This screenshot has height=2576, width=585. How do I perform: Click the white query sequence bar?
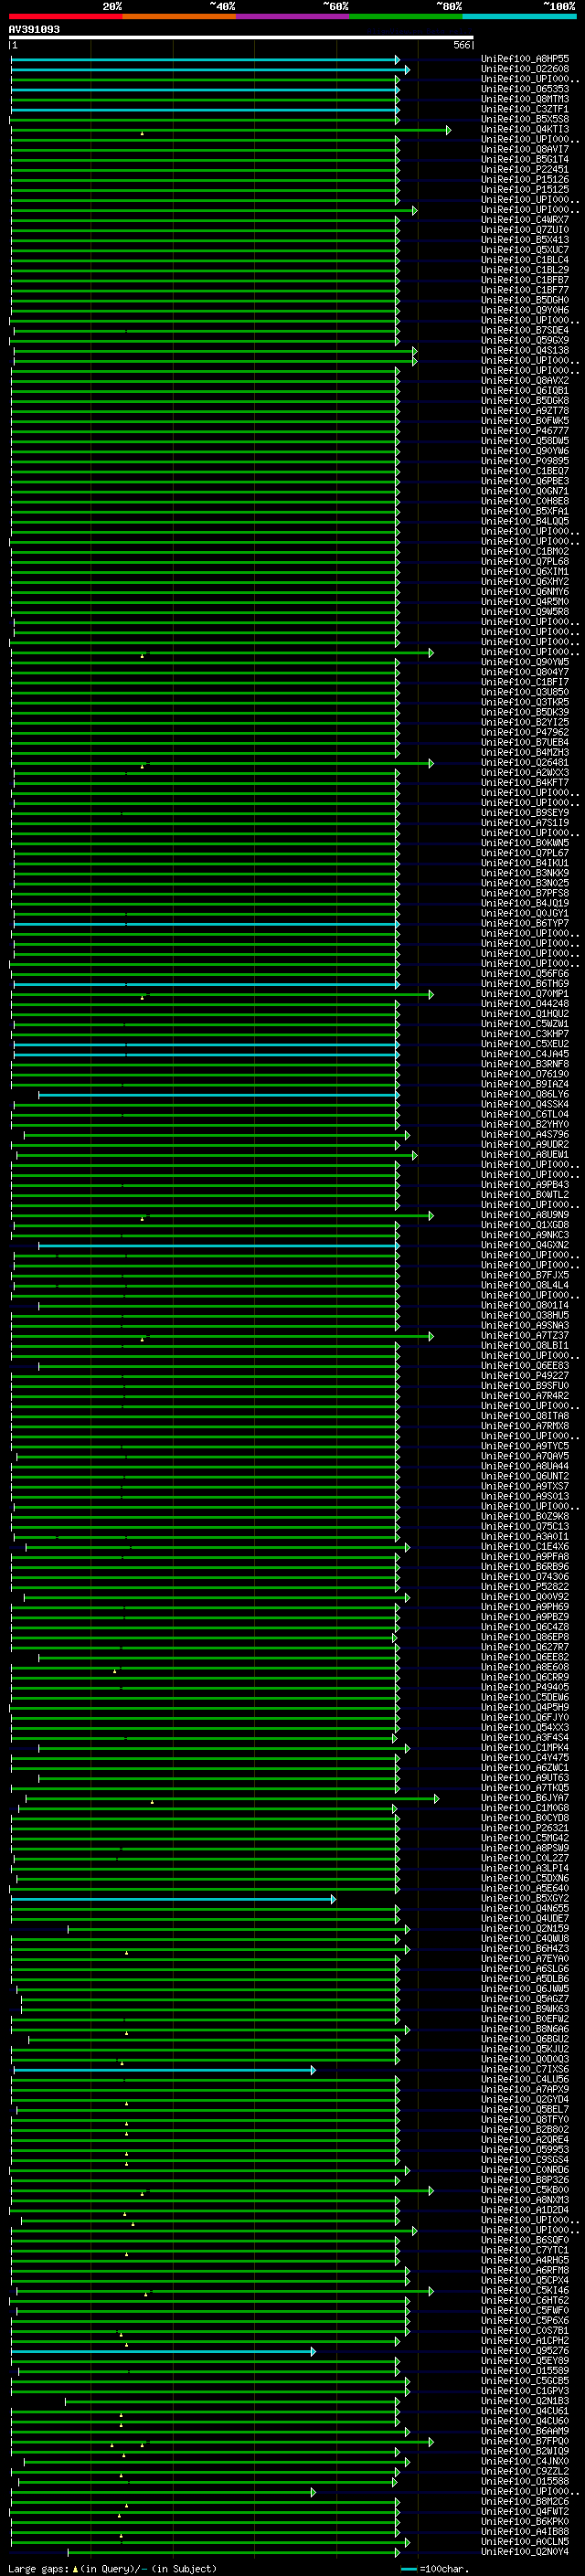(x=241, y=38)
